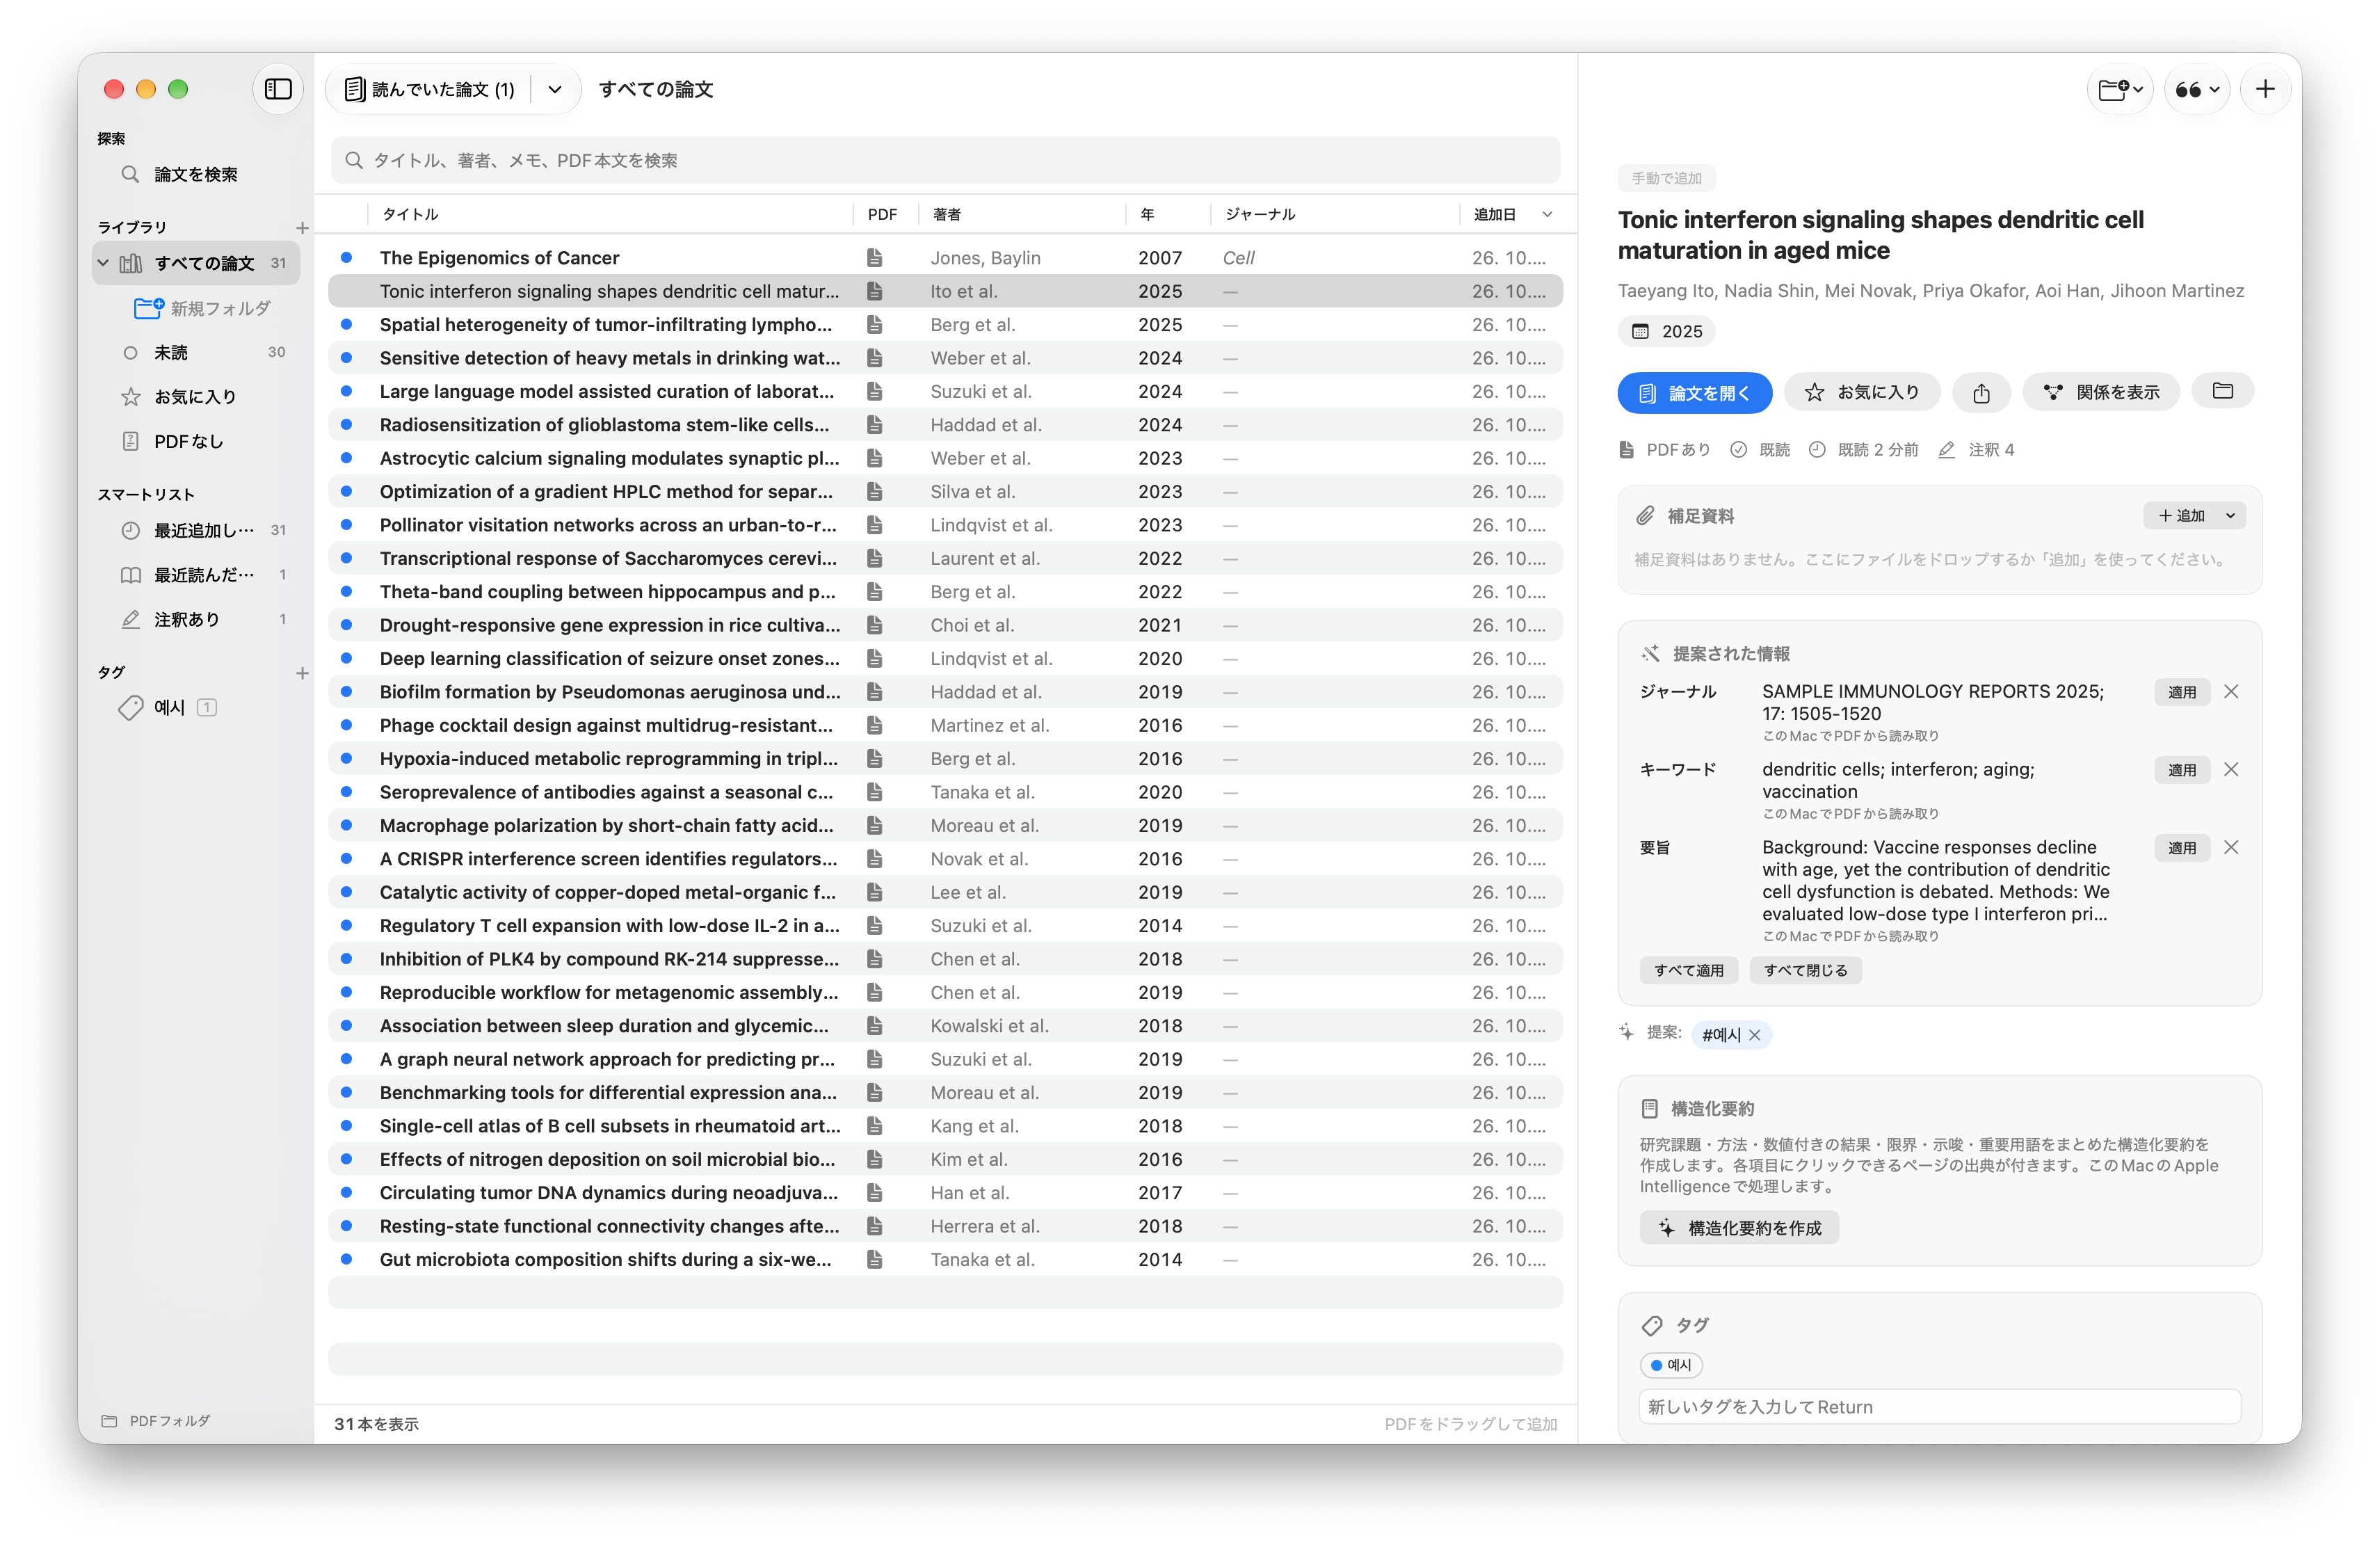Click the 読んでいた論文 (1) button

431,89
